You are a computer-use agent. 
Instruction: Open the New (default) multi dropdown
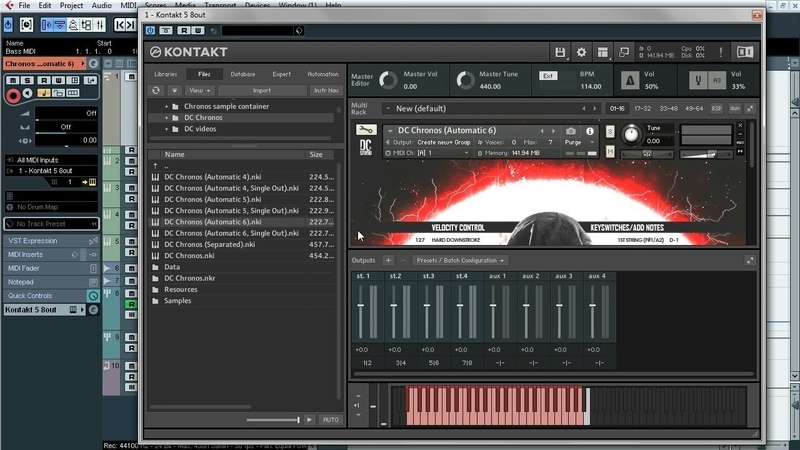[388, 109]
